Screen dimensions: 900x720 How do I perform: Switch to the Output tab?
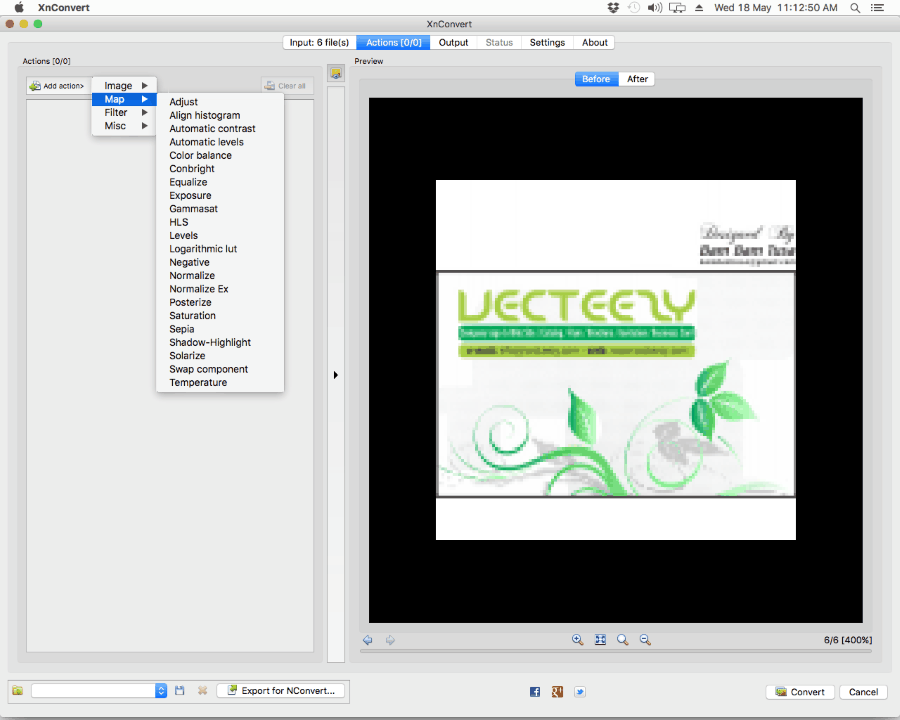pyautogui.click(x=453, y=42)
